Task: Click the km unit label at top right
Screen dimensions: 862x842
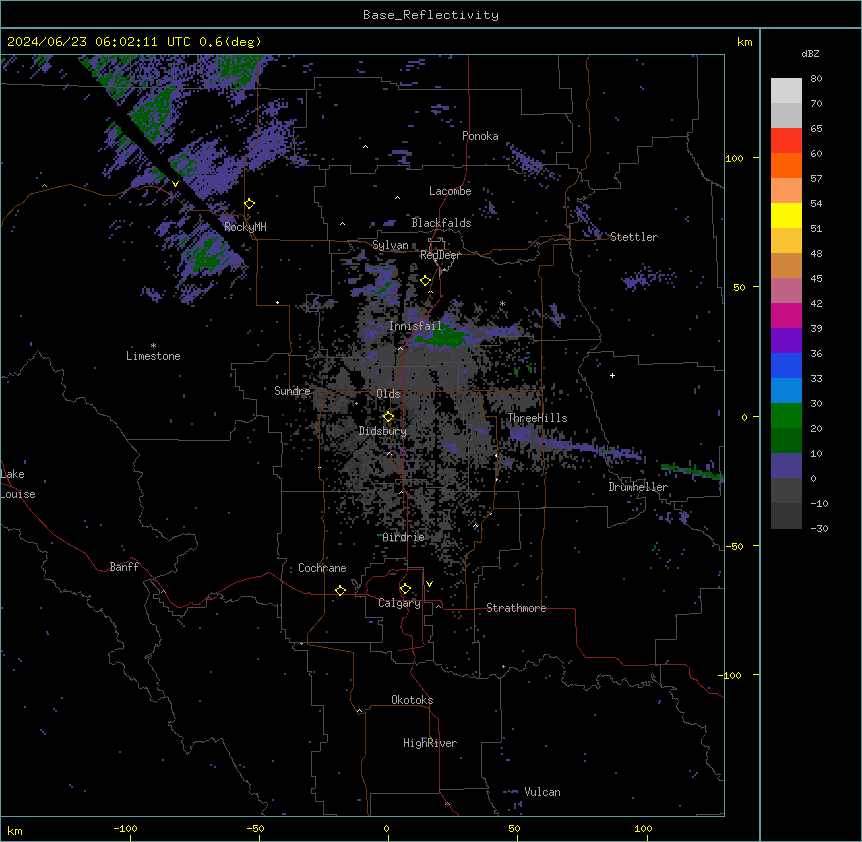Action: (745, 42)
